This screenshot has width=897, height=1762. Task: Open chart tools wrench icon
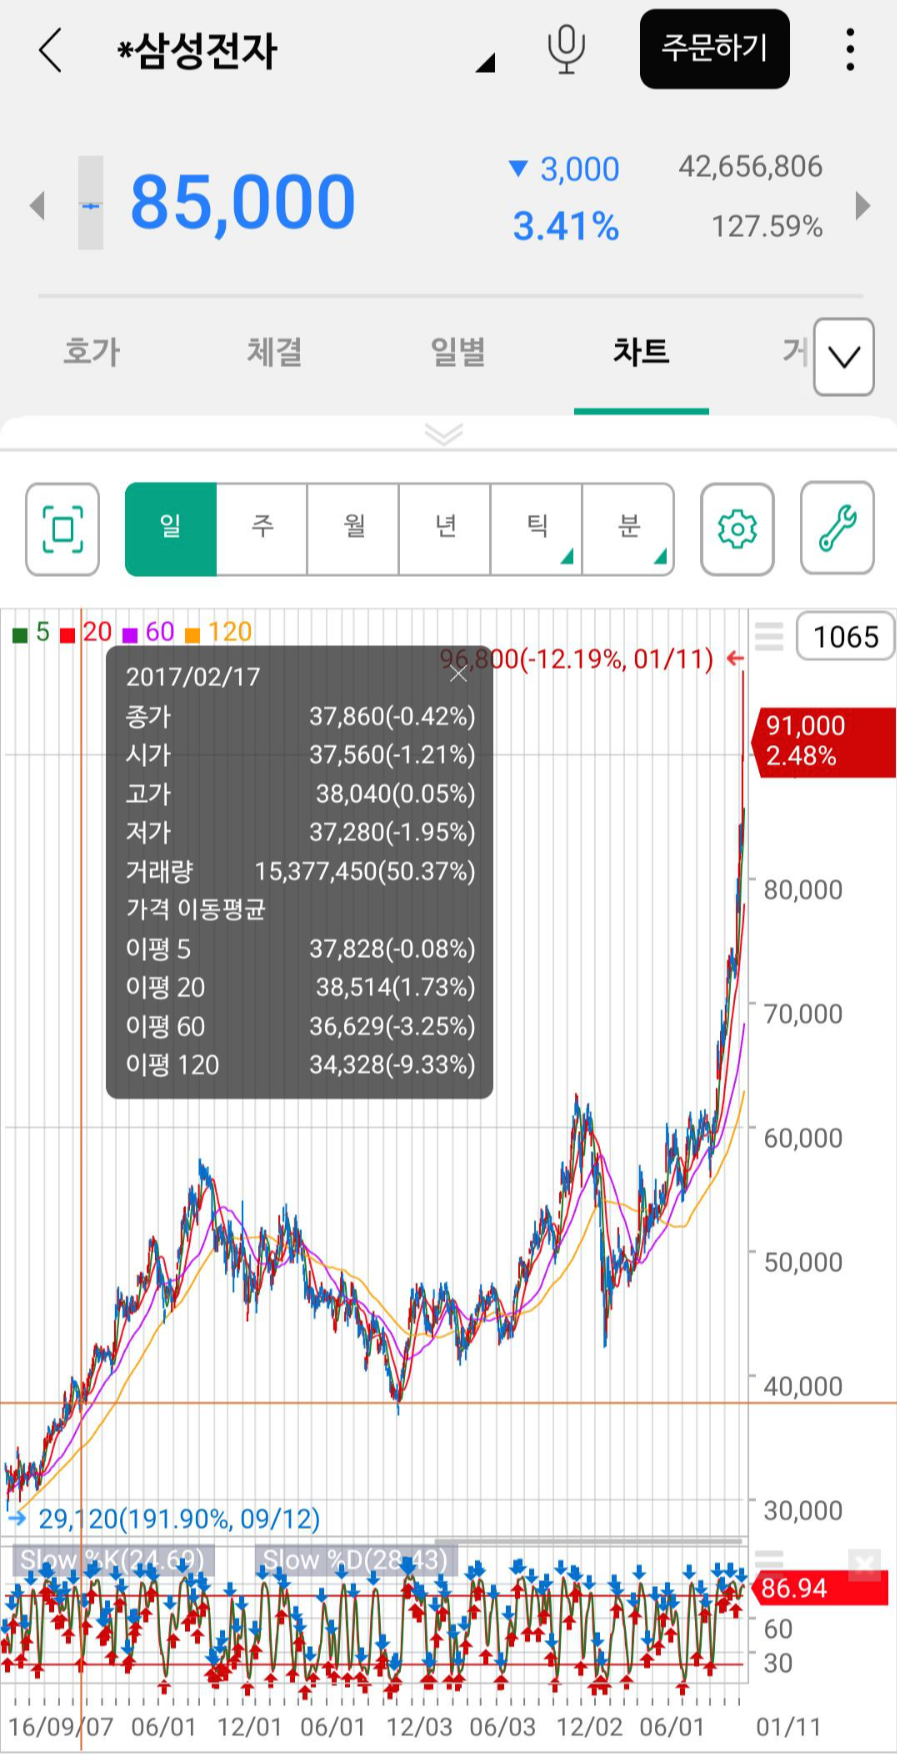click(838, 528)
